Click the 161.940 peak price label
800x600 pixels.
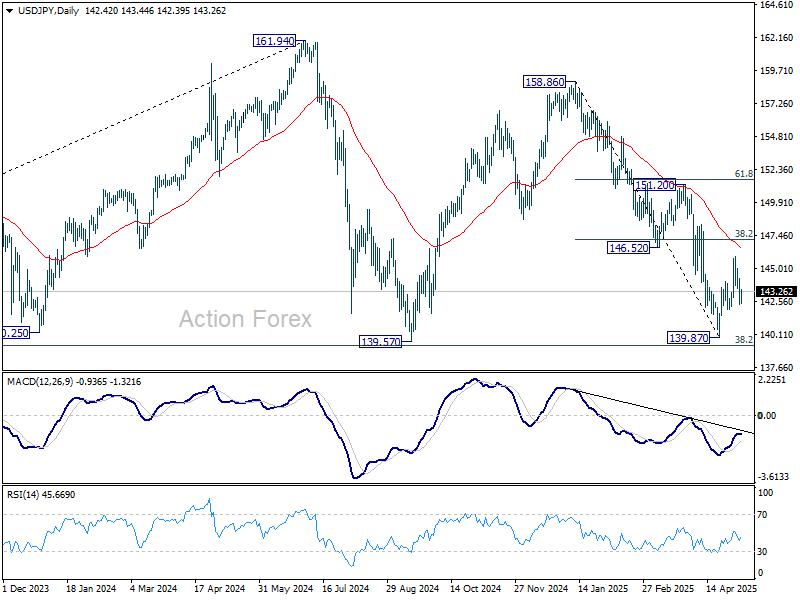tap(276, 42)
